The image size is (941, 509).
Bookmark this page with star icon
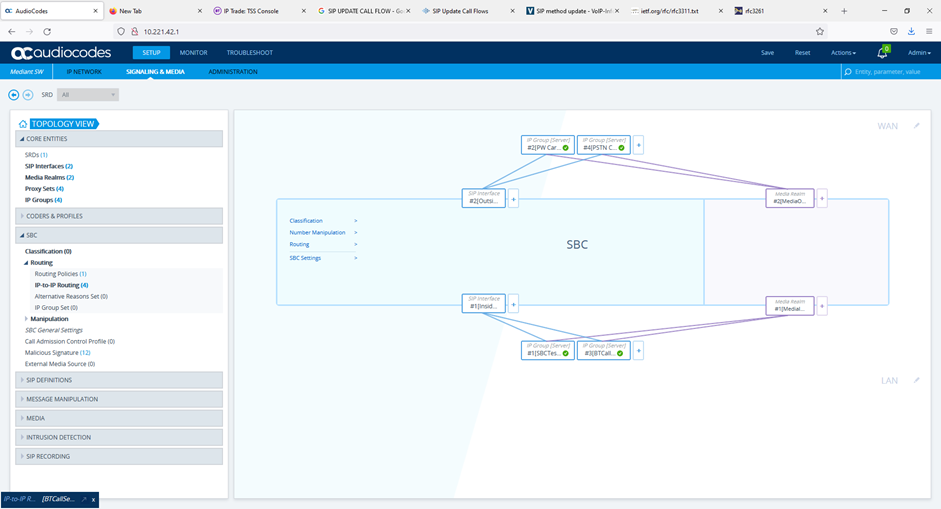(820, 32)
